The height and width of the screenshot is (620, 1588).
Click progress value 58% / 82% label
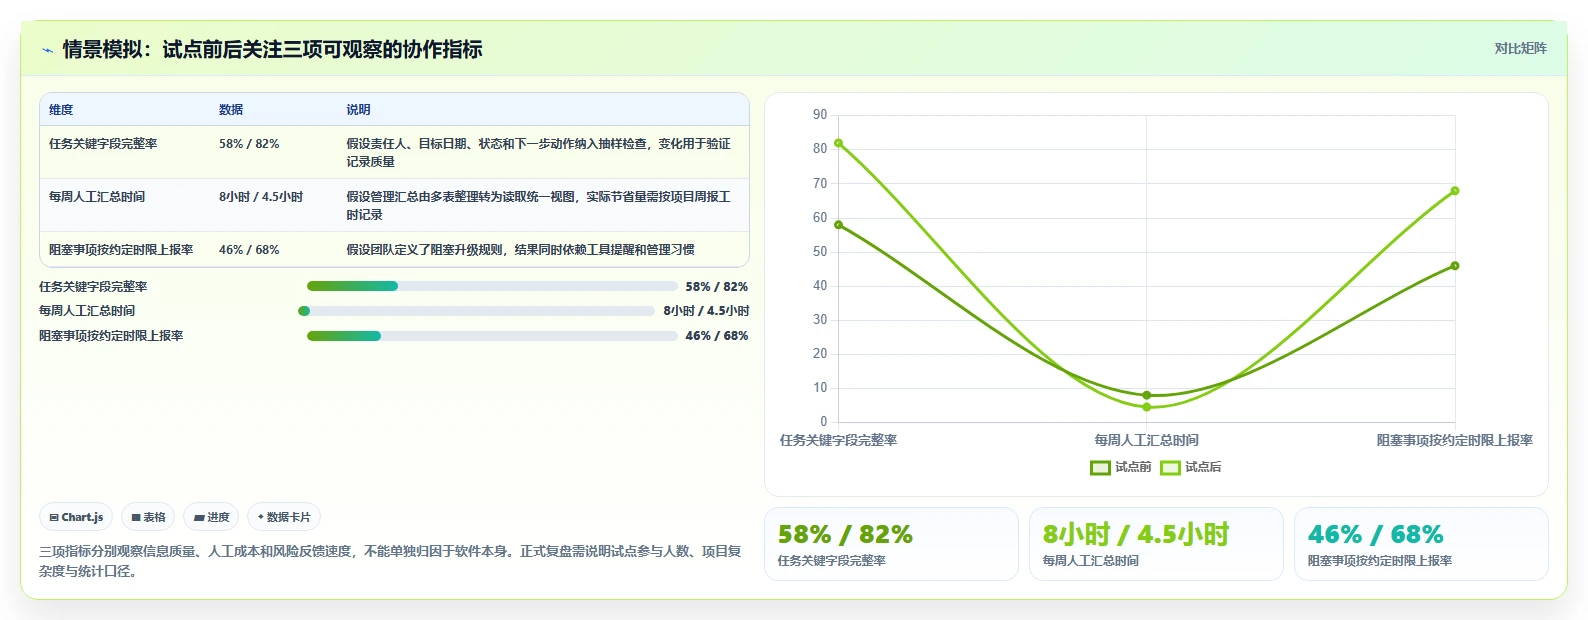point(717,287)
